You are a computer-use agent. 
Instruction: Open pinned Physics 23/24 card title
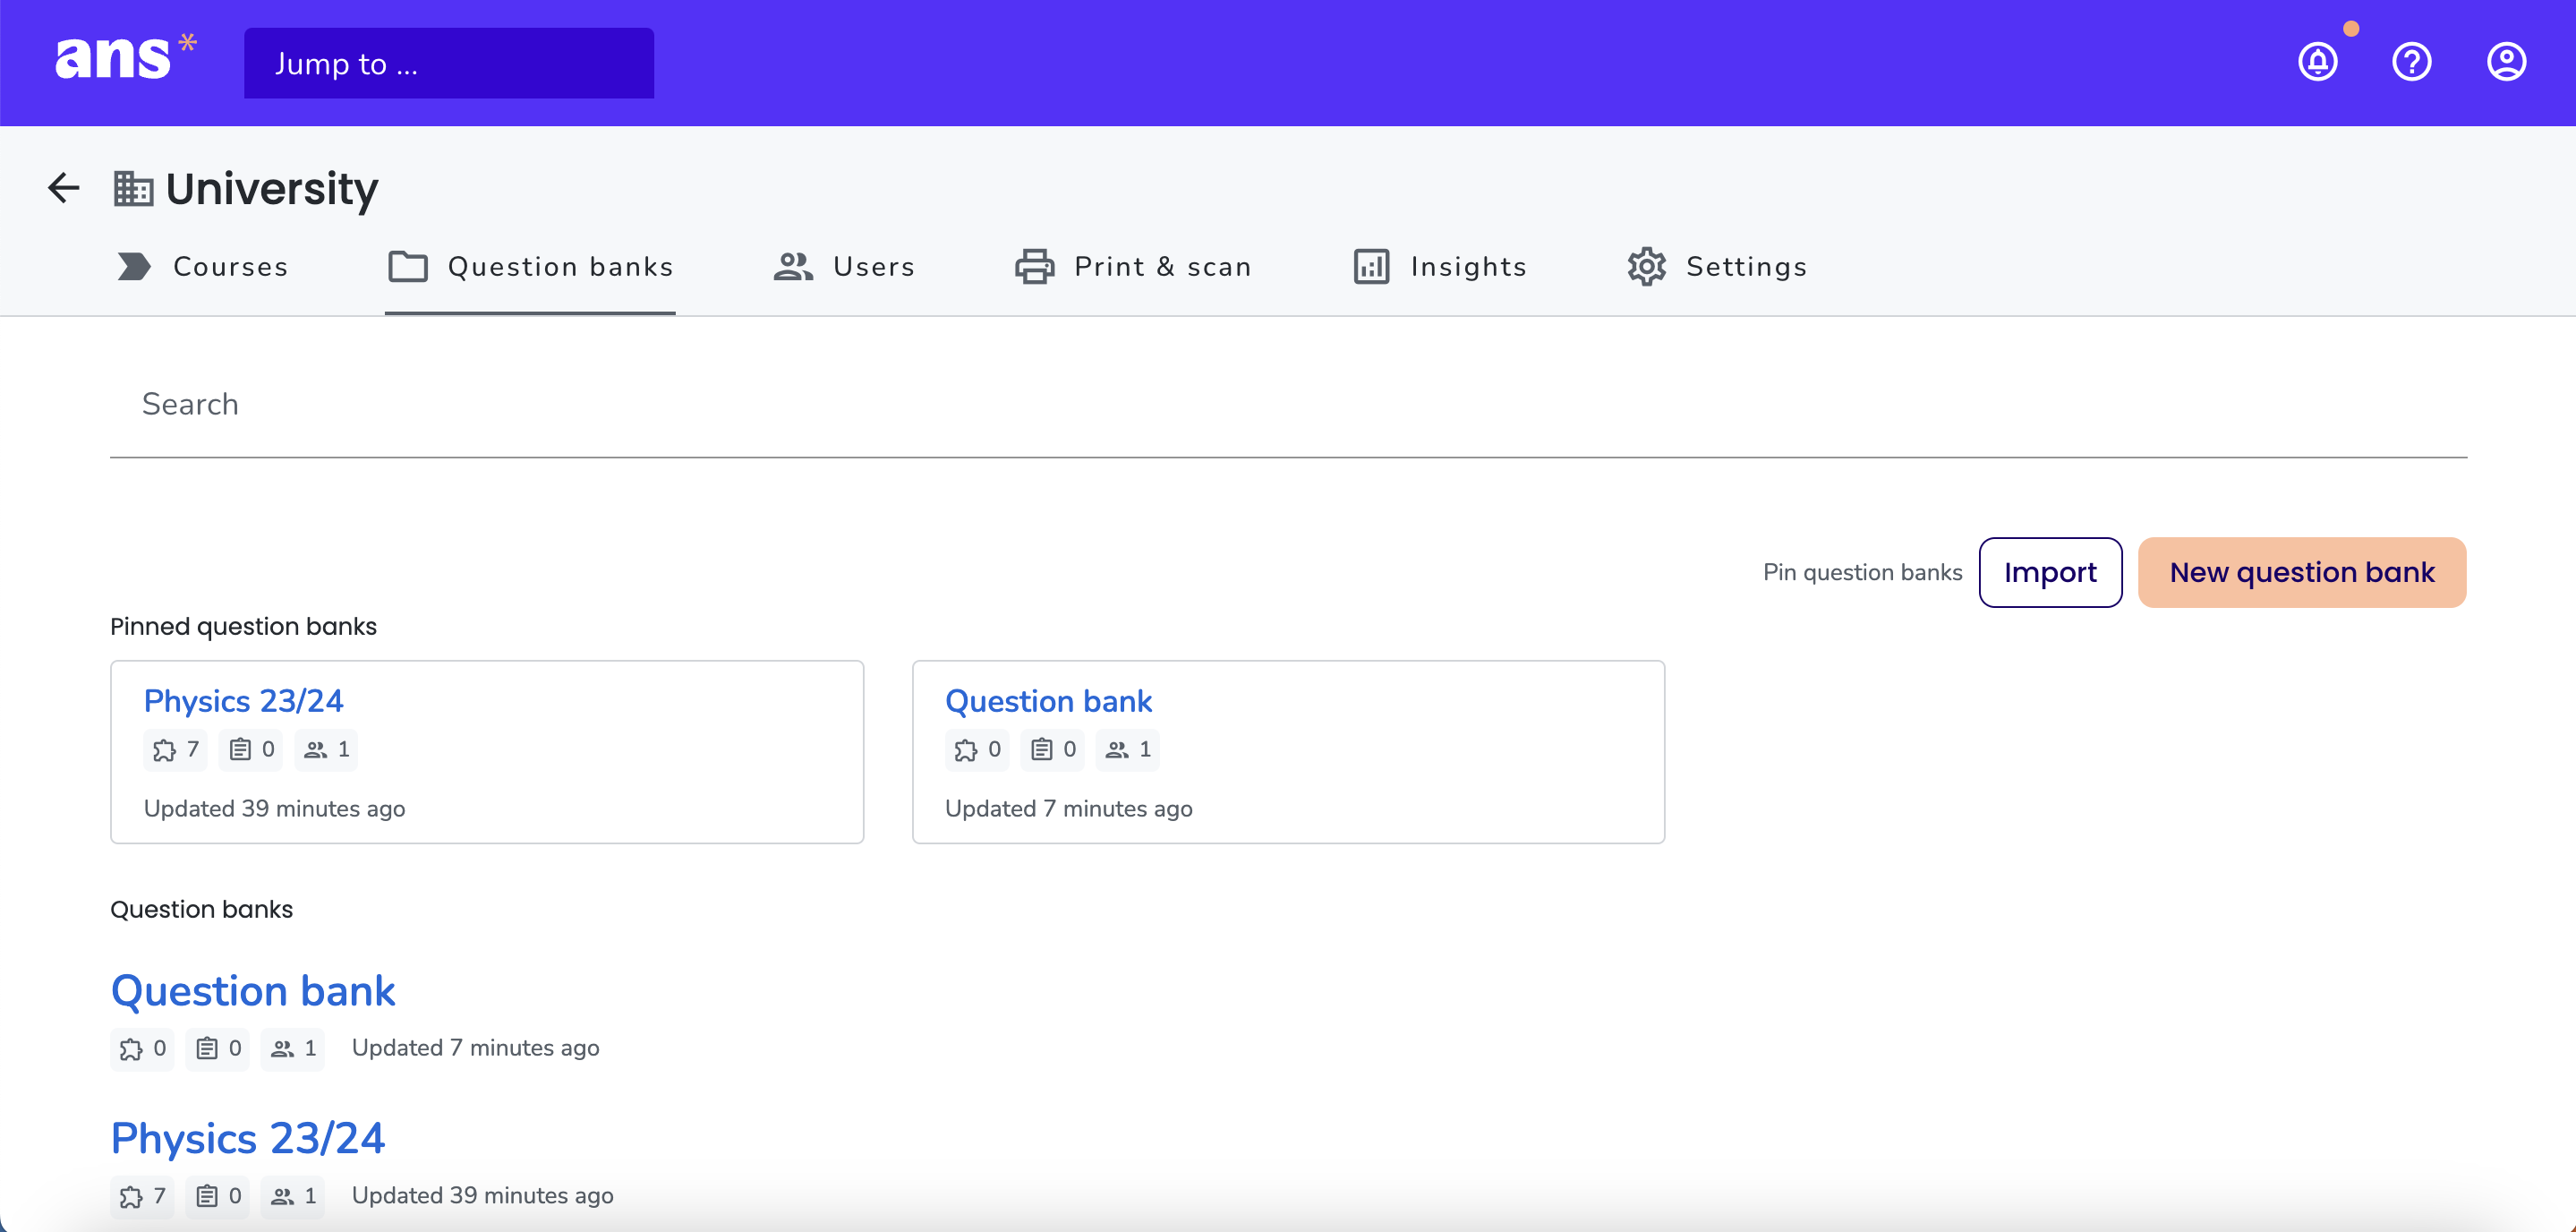click(x=243, y=701)
